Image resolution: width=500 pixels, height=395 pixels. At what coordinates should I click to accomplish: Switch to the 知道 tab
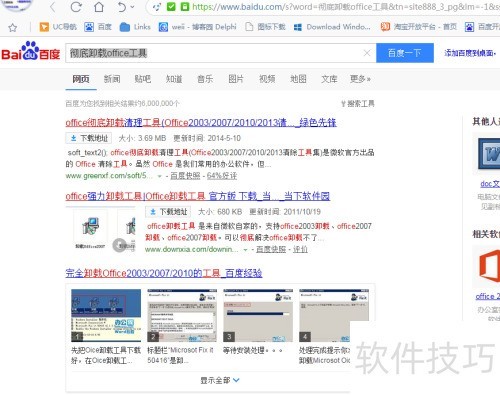[x=174, y=79]
